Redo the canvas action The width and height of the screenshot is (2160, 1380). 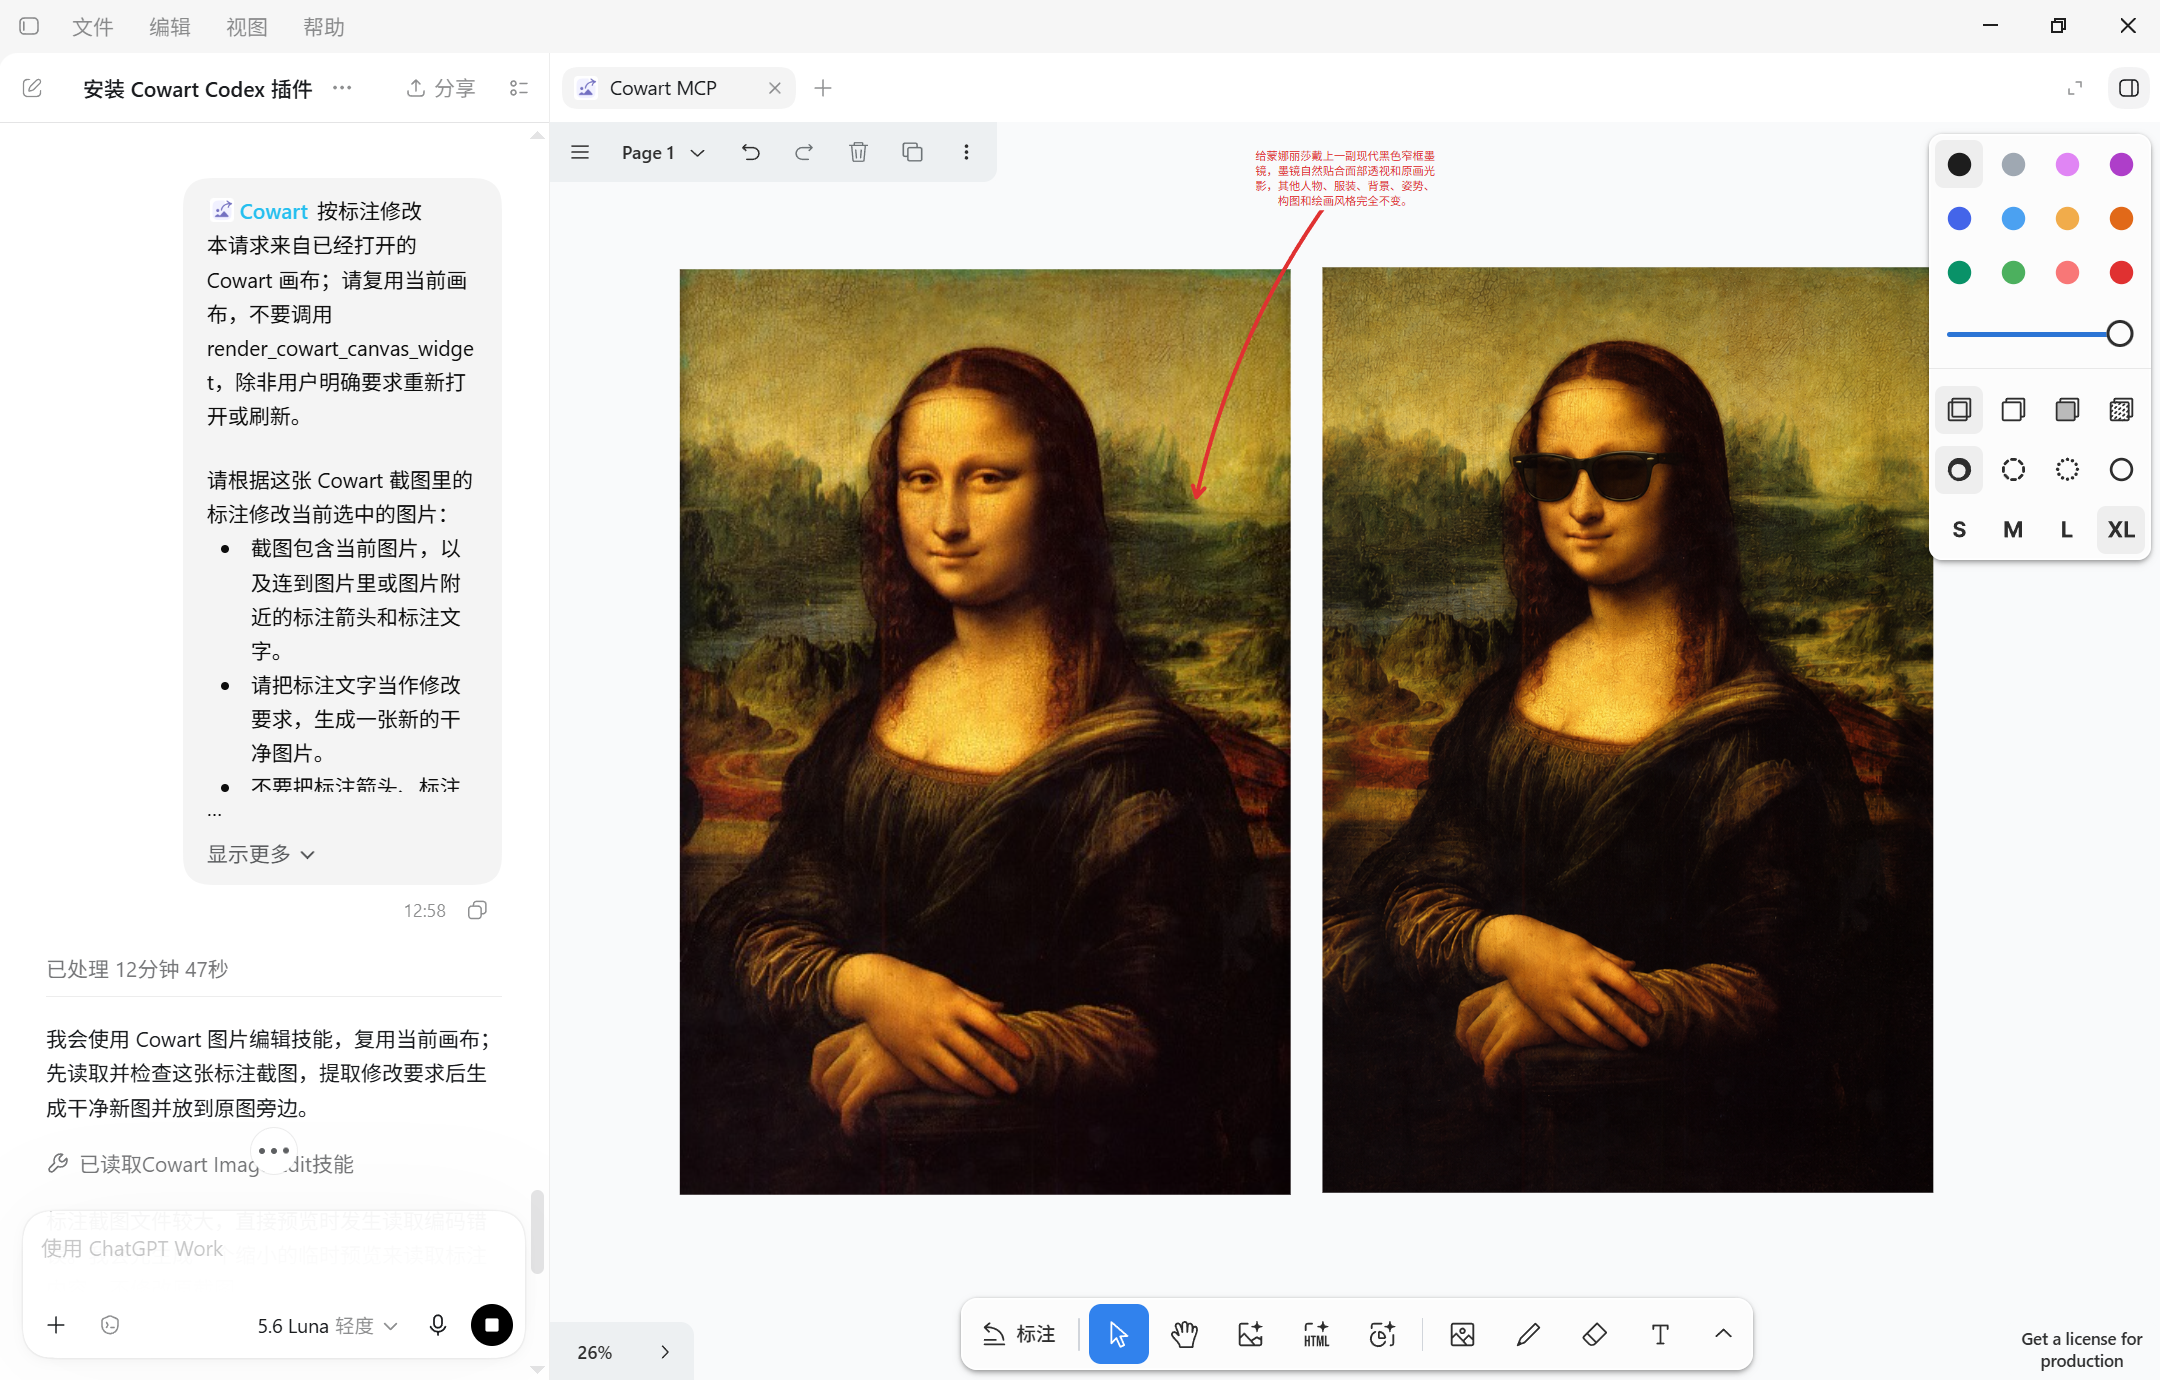click(804, 152)
